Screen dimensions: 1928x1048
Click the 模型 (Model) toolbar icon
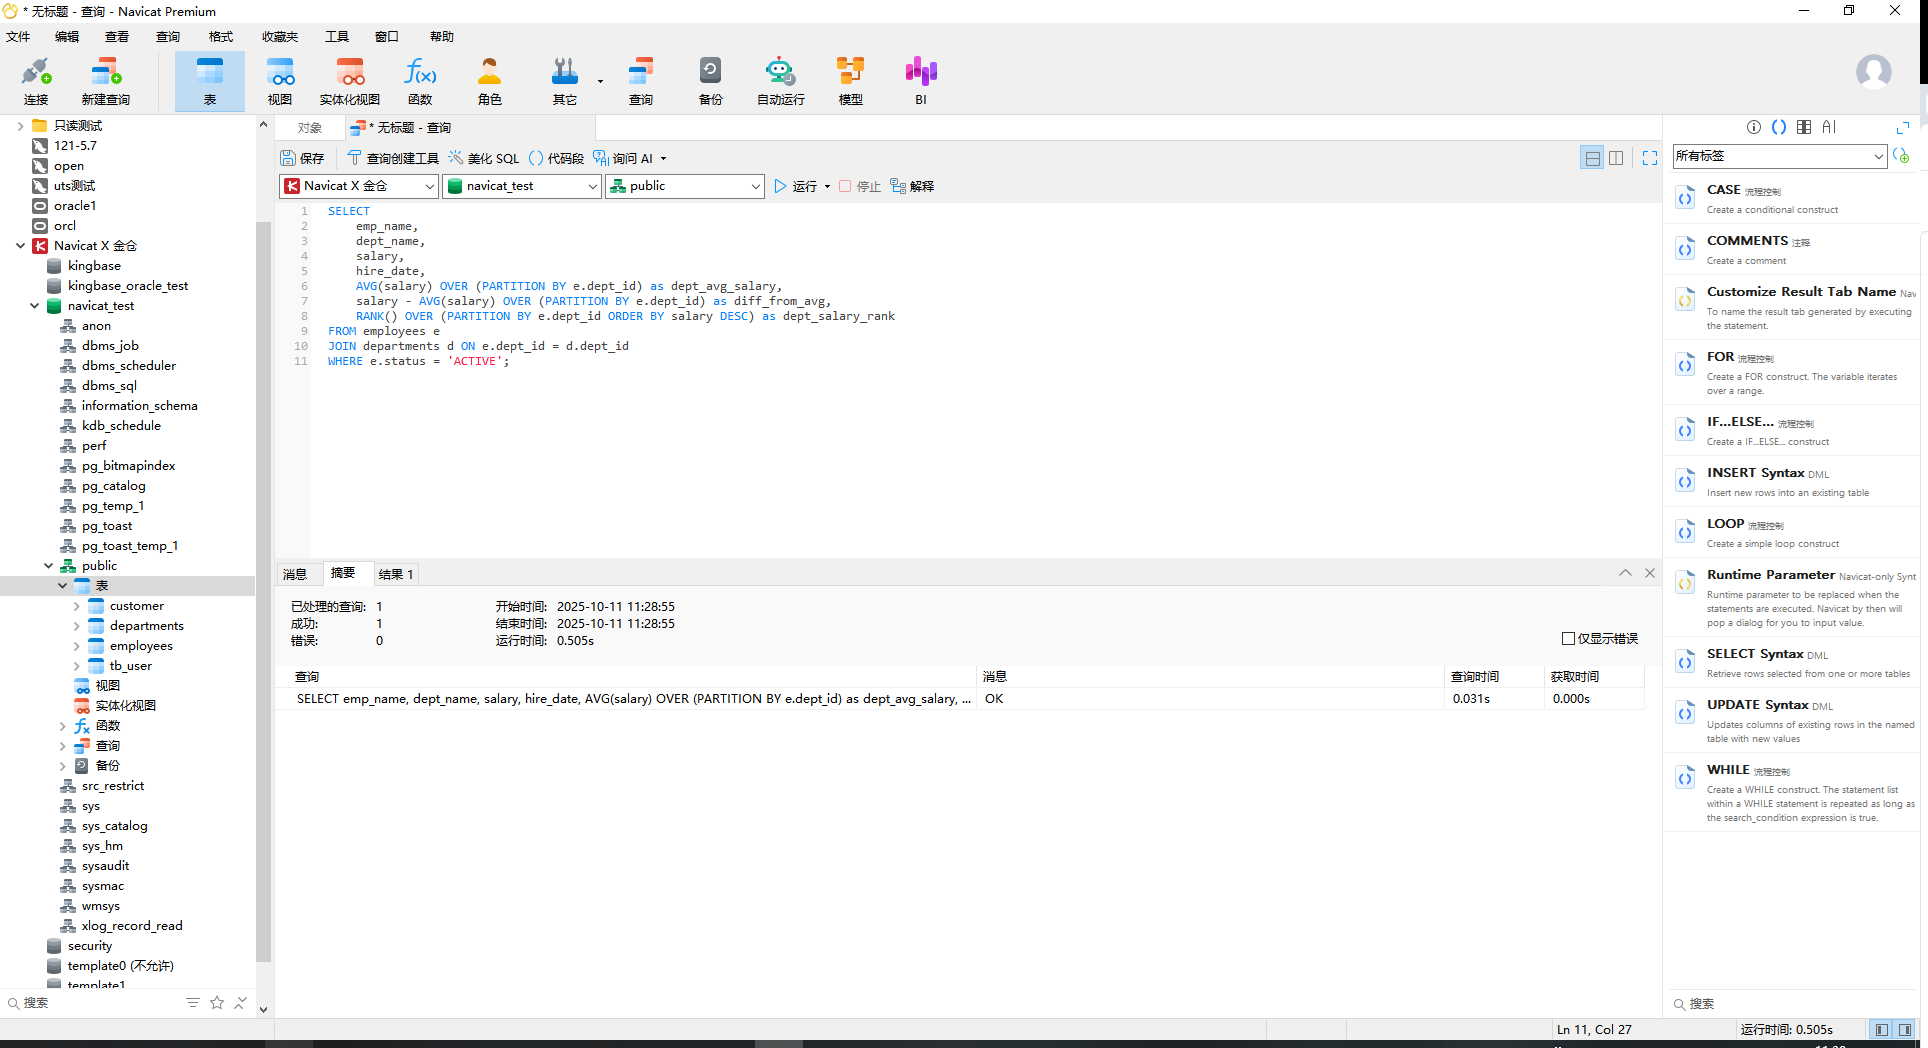point(851,81)
